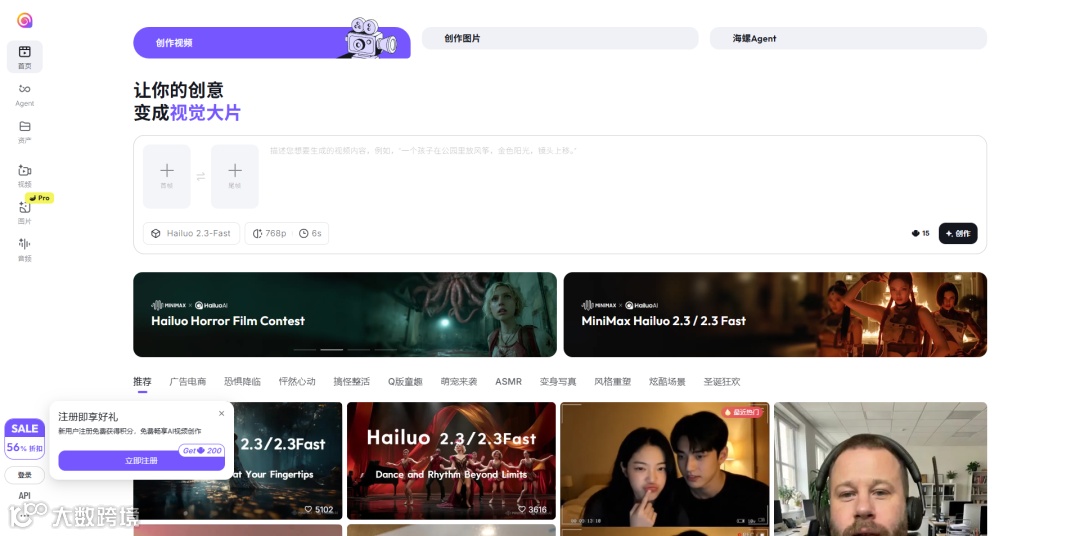The image size is (1080, 536).
Task: Open the Fingertips forest video thumbnail
Action: [288, 461]
